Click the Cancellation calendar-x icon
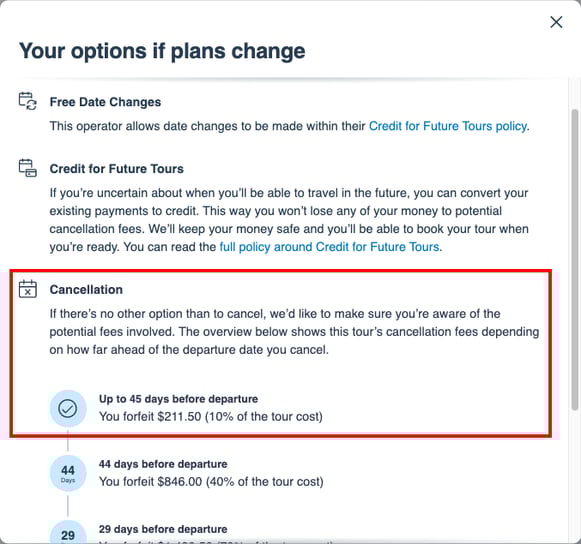Viewport: 581px width, 544px height. (x=28, y=289)
